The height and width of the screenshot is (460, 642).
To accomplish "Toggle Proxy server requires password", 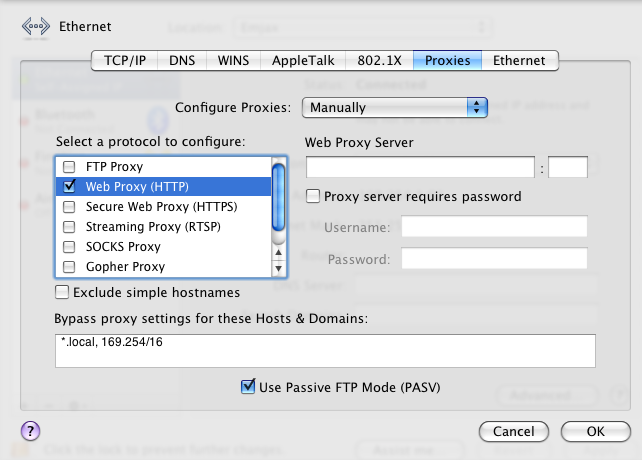I will pos(313,197).
